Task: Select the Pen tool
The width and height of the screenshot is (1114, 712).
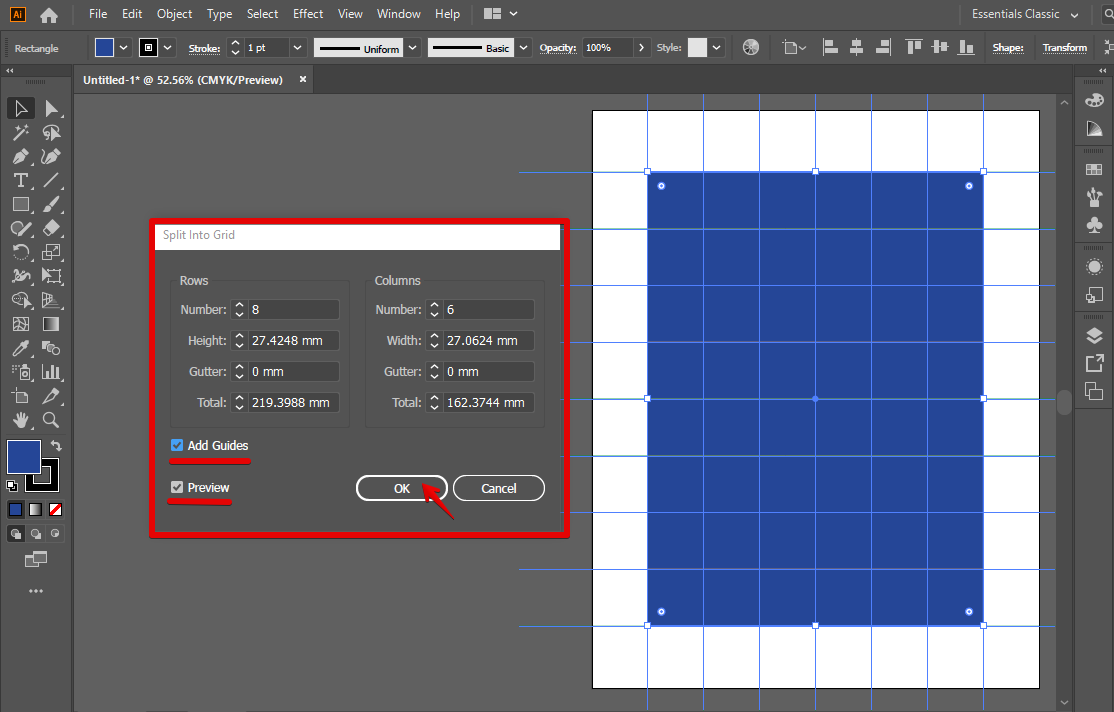Action: 21,156
